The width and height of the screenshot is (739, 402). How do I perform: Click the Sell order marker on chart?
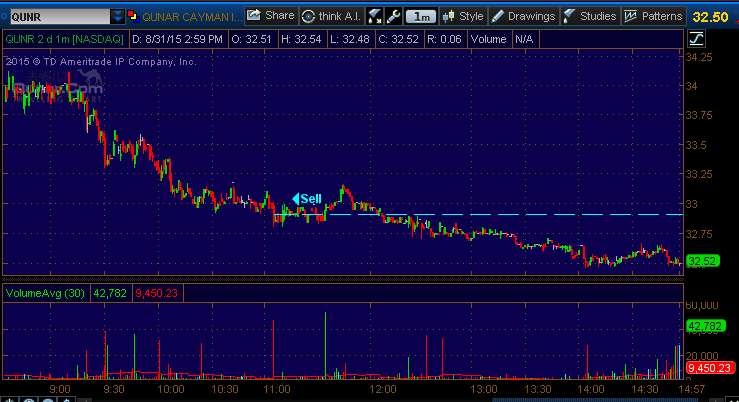pyautogui.click(x=307, y=198)
